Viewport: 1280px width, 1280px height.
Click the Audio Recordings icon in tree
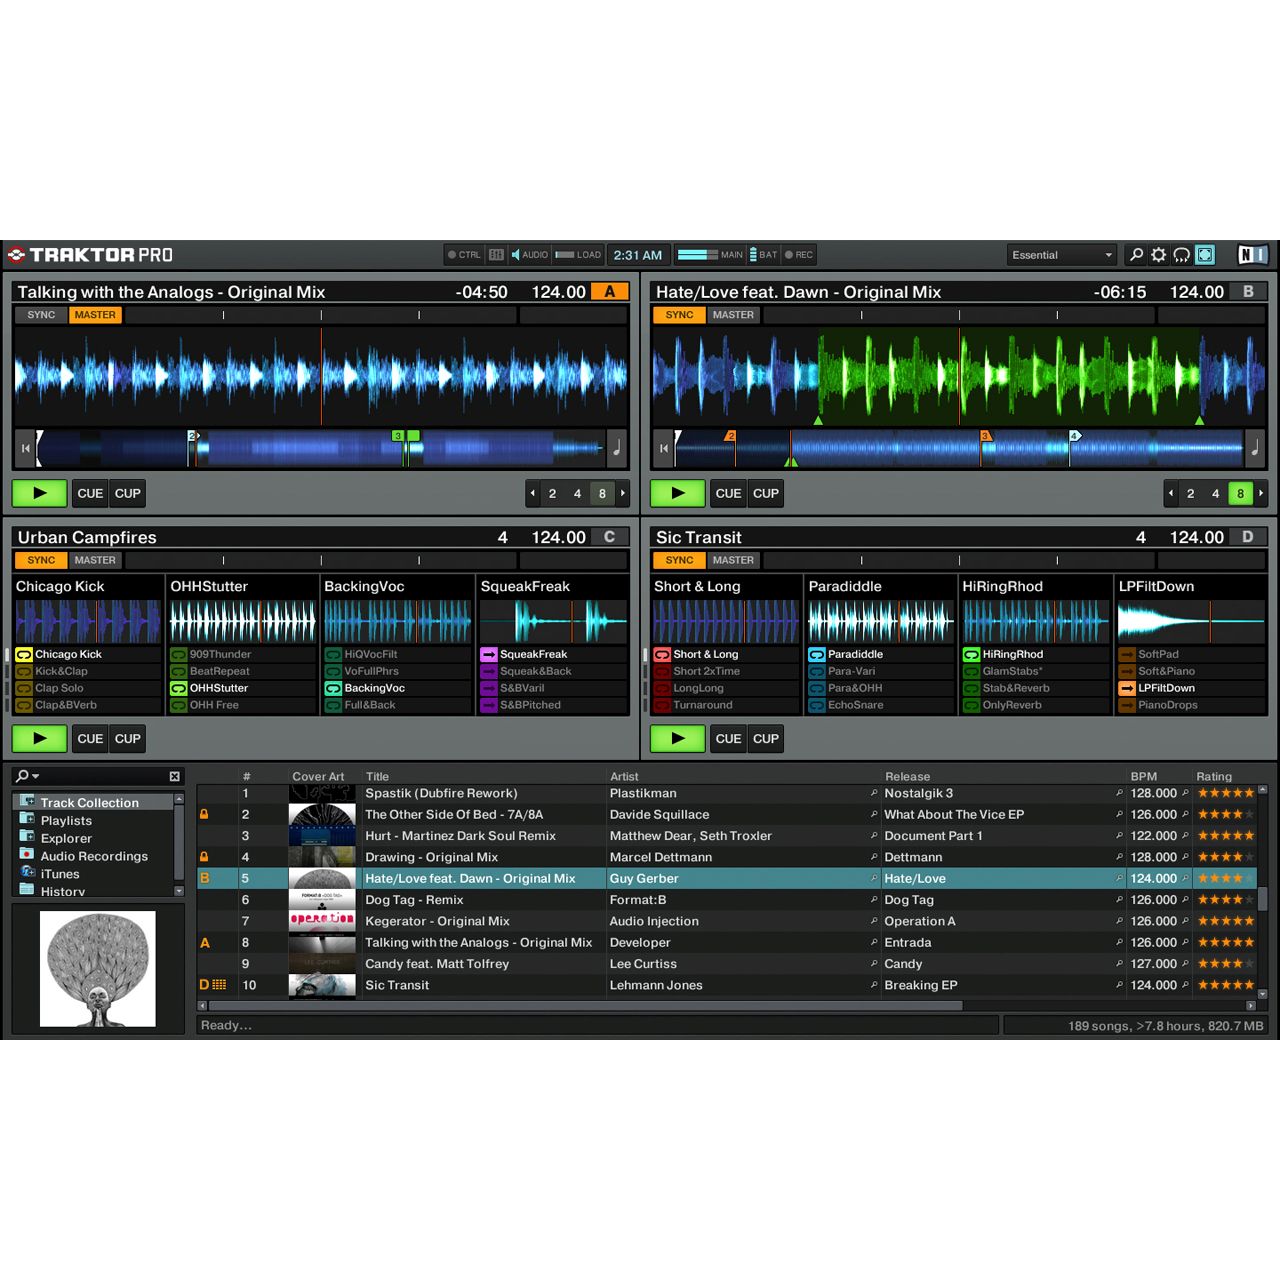coord(27,855)
